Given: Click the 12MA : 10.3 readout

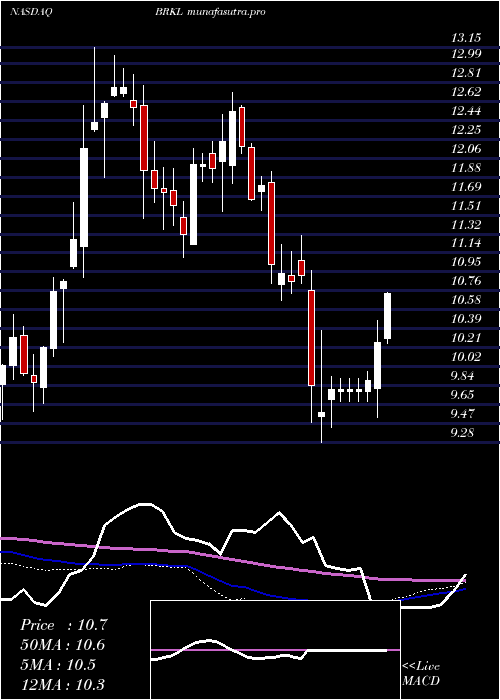Looking at the screenshot, I should point(62,685).
